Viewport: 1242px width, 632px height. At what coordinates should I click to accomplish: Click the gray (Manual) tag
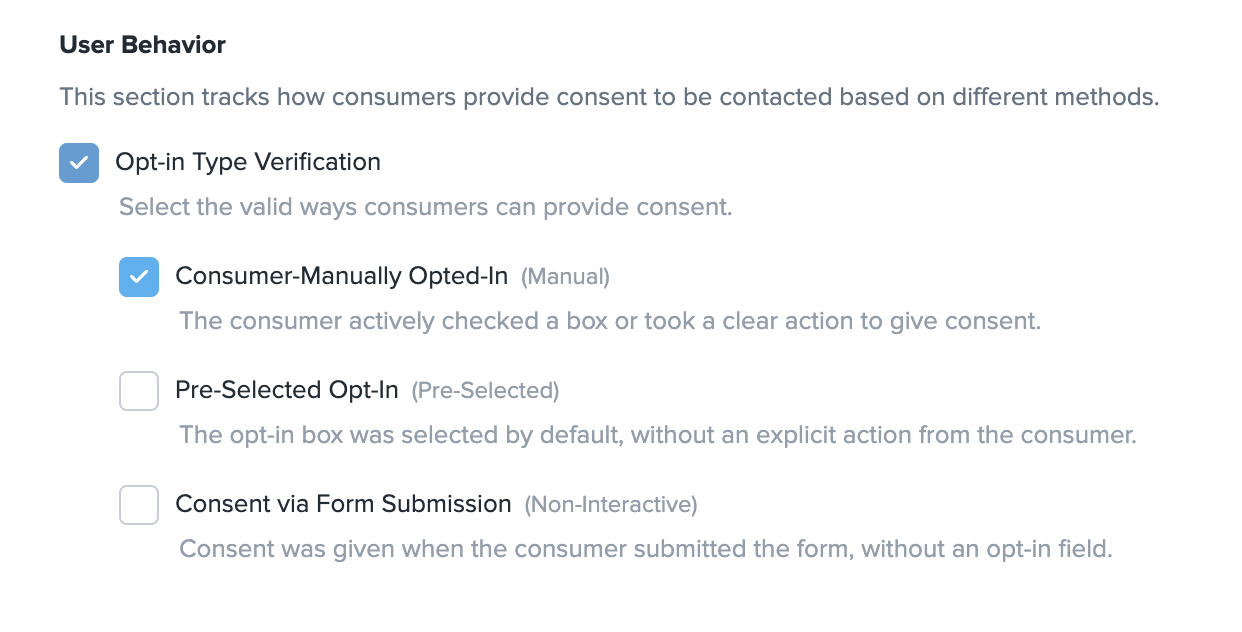[x=565, y=277]
